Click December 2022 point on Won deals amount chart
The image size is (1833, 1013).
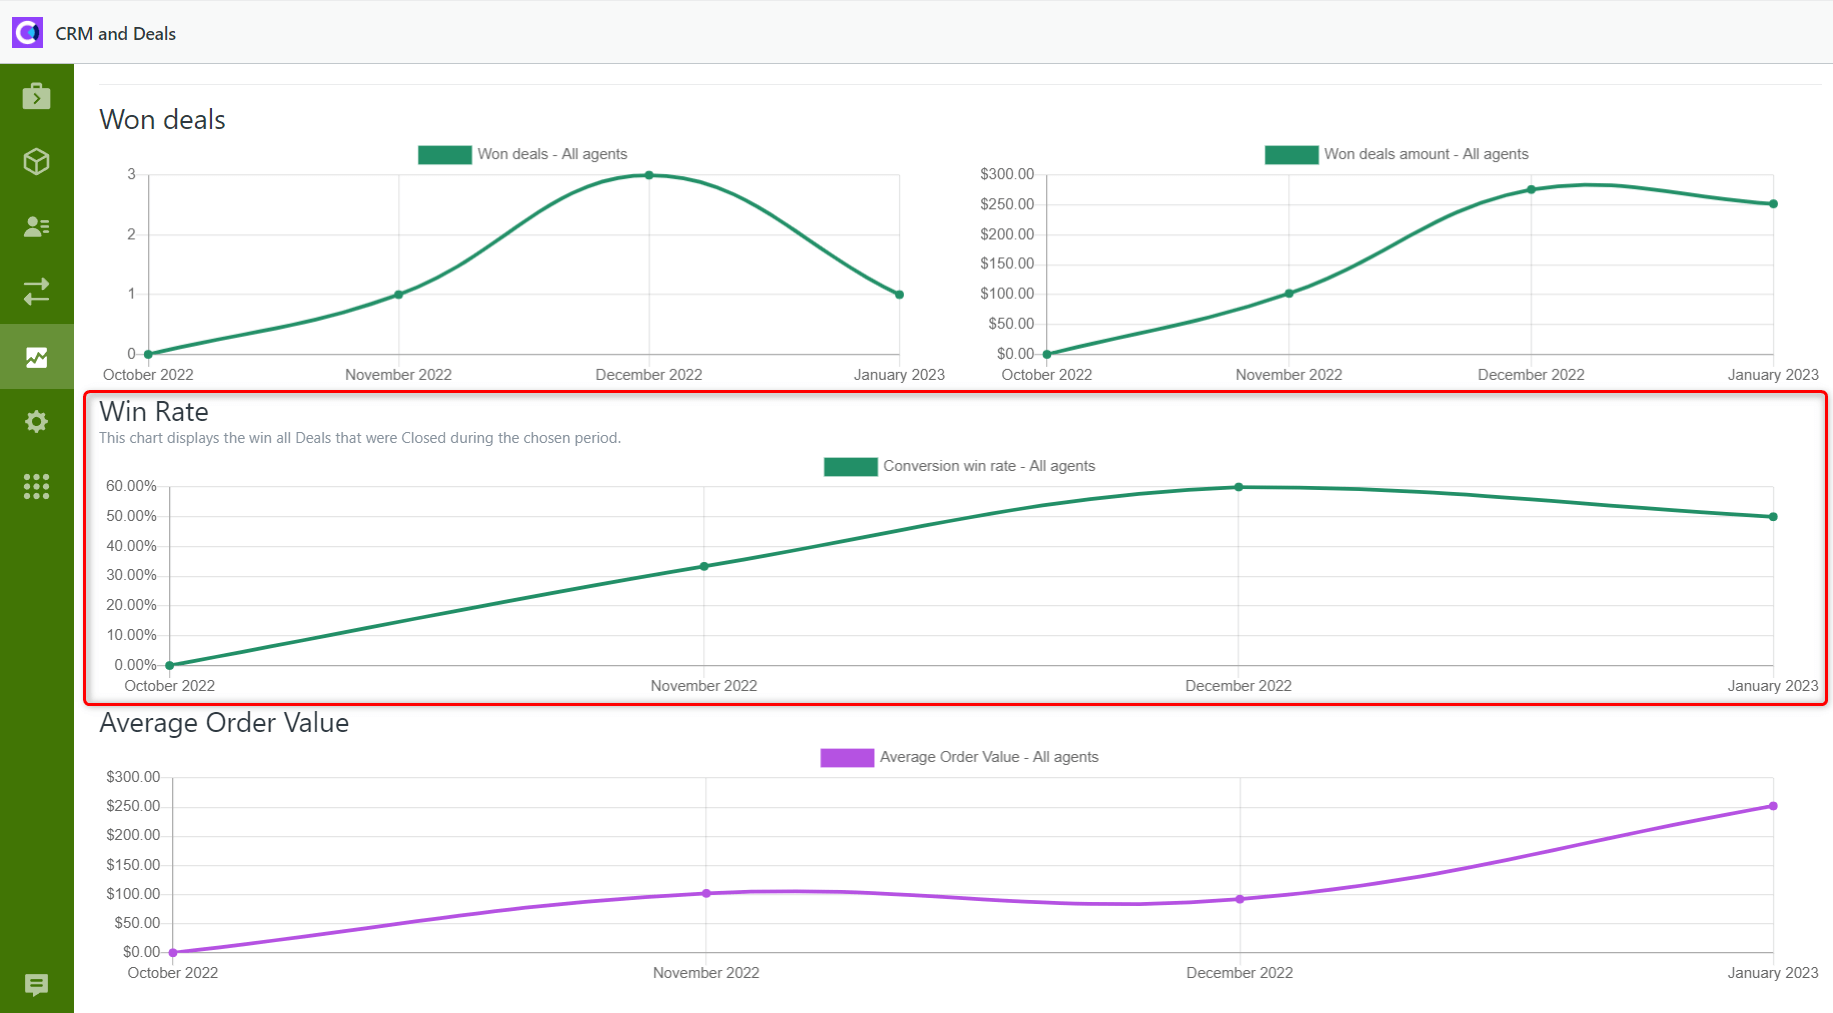tap(1531, 189)
